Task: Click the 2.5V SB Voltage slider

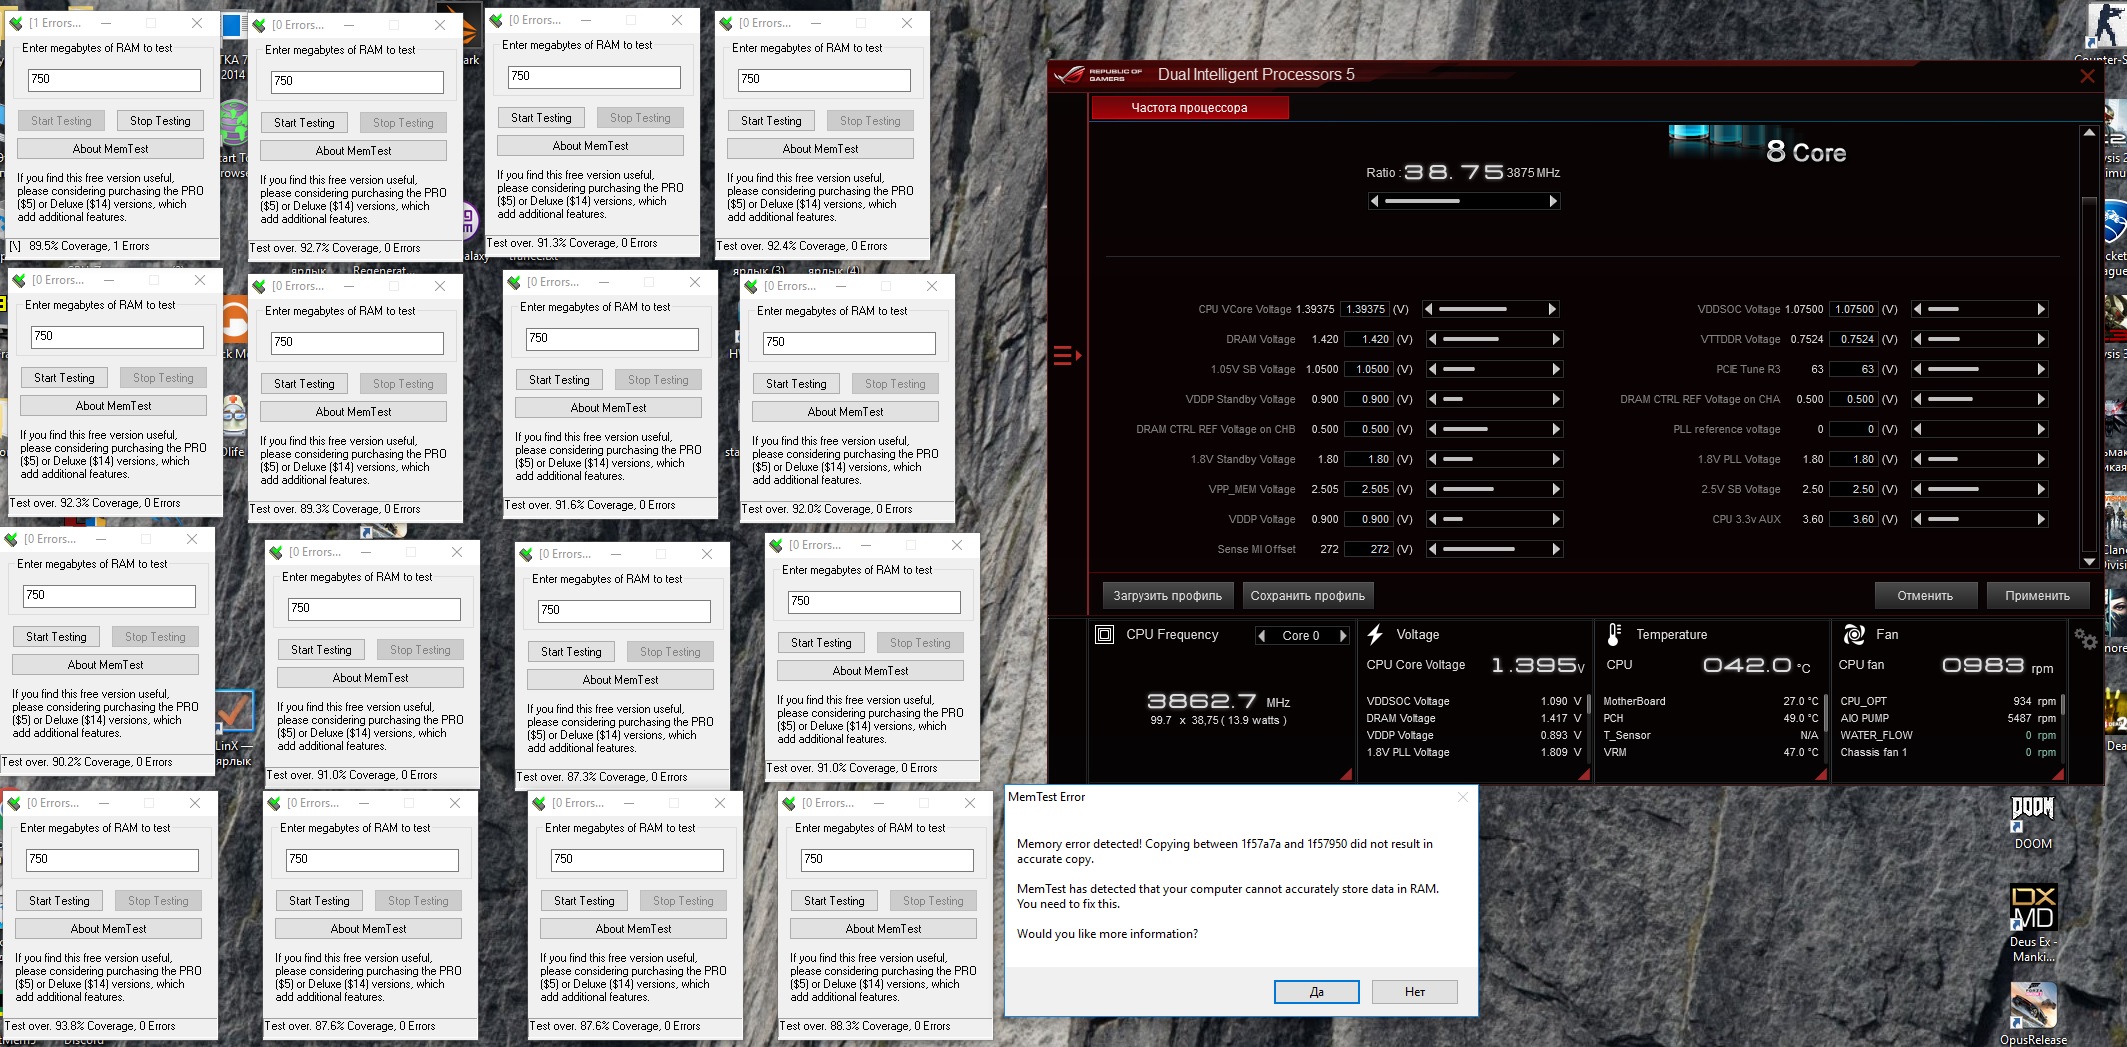Action: (1979, 489)
